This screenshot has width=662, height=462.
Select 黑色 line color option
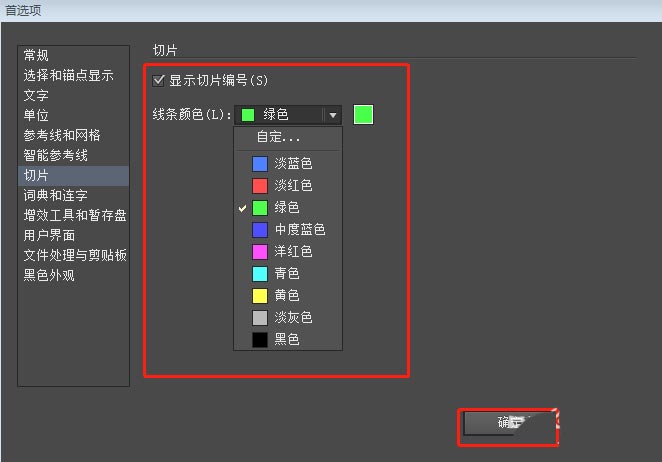click(x=288, y=339)
